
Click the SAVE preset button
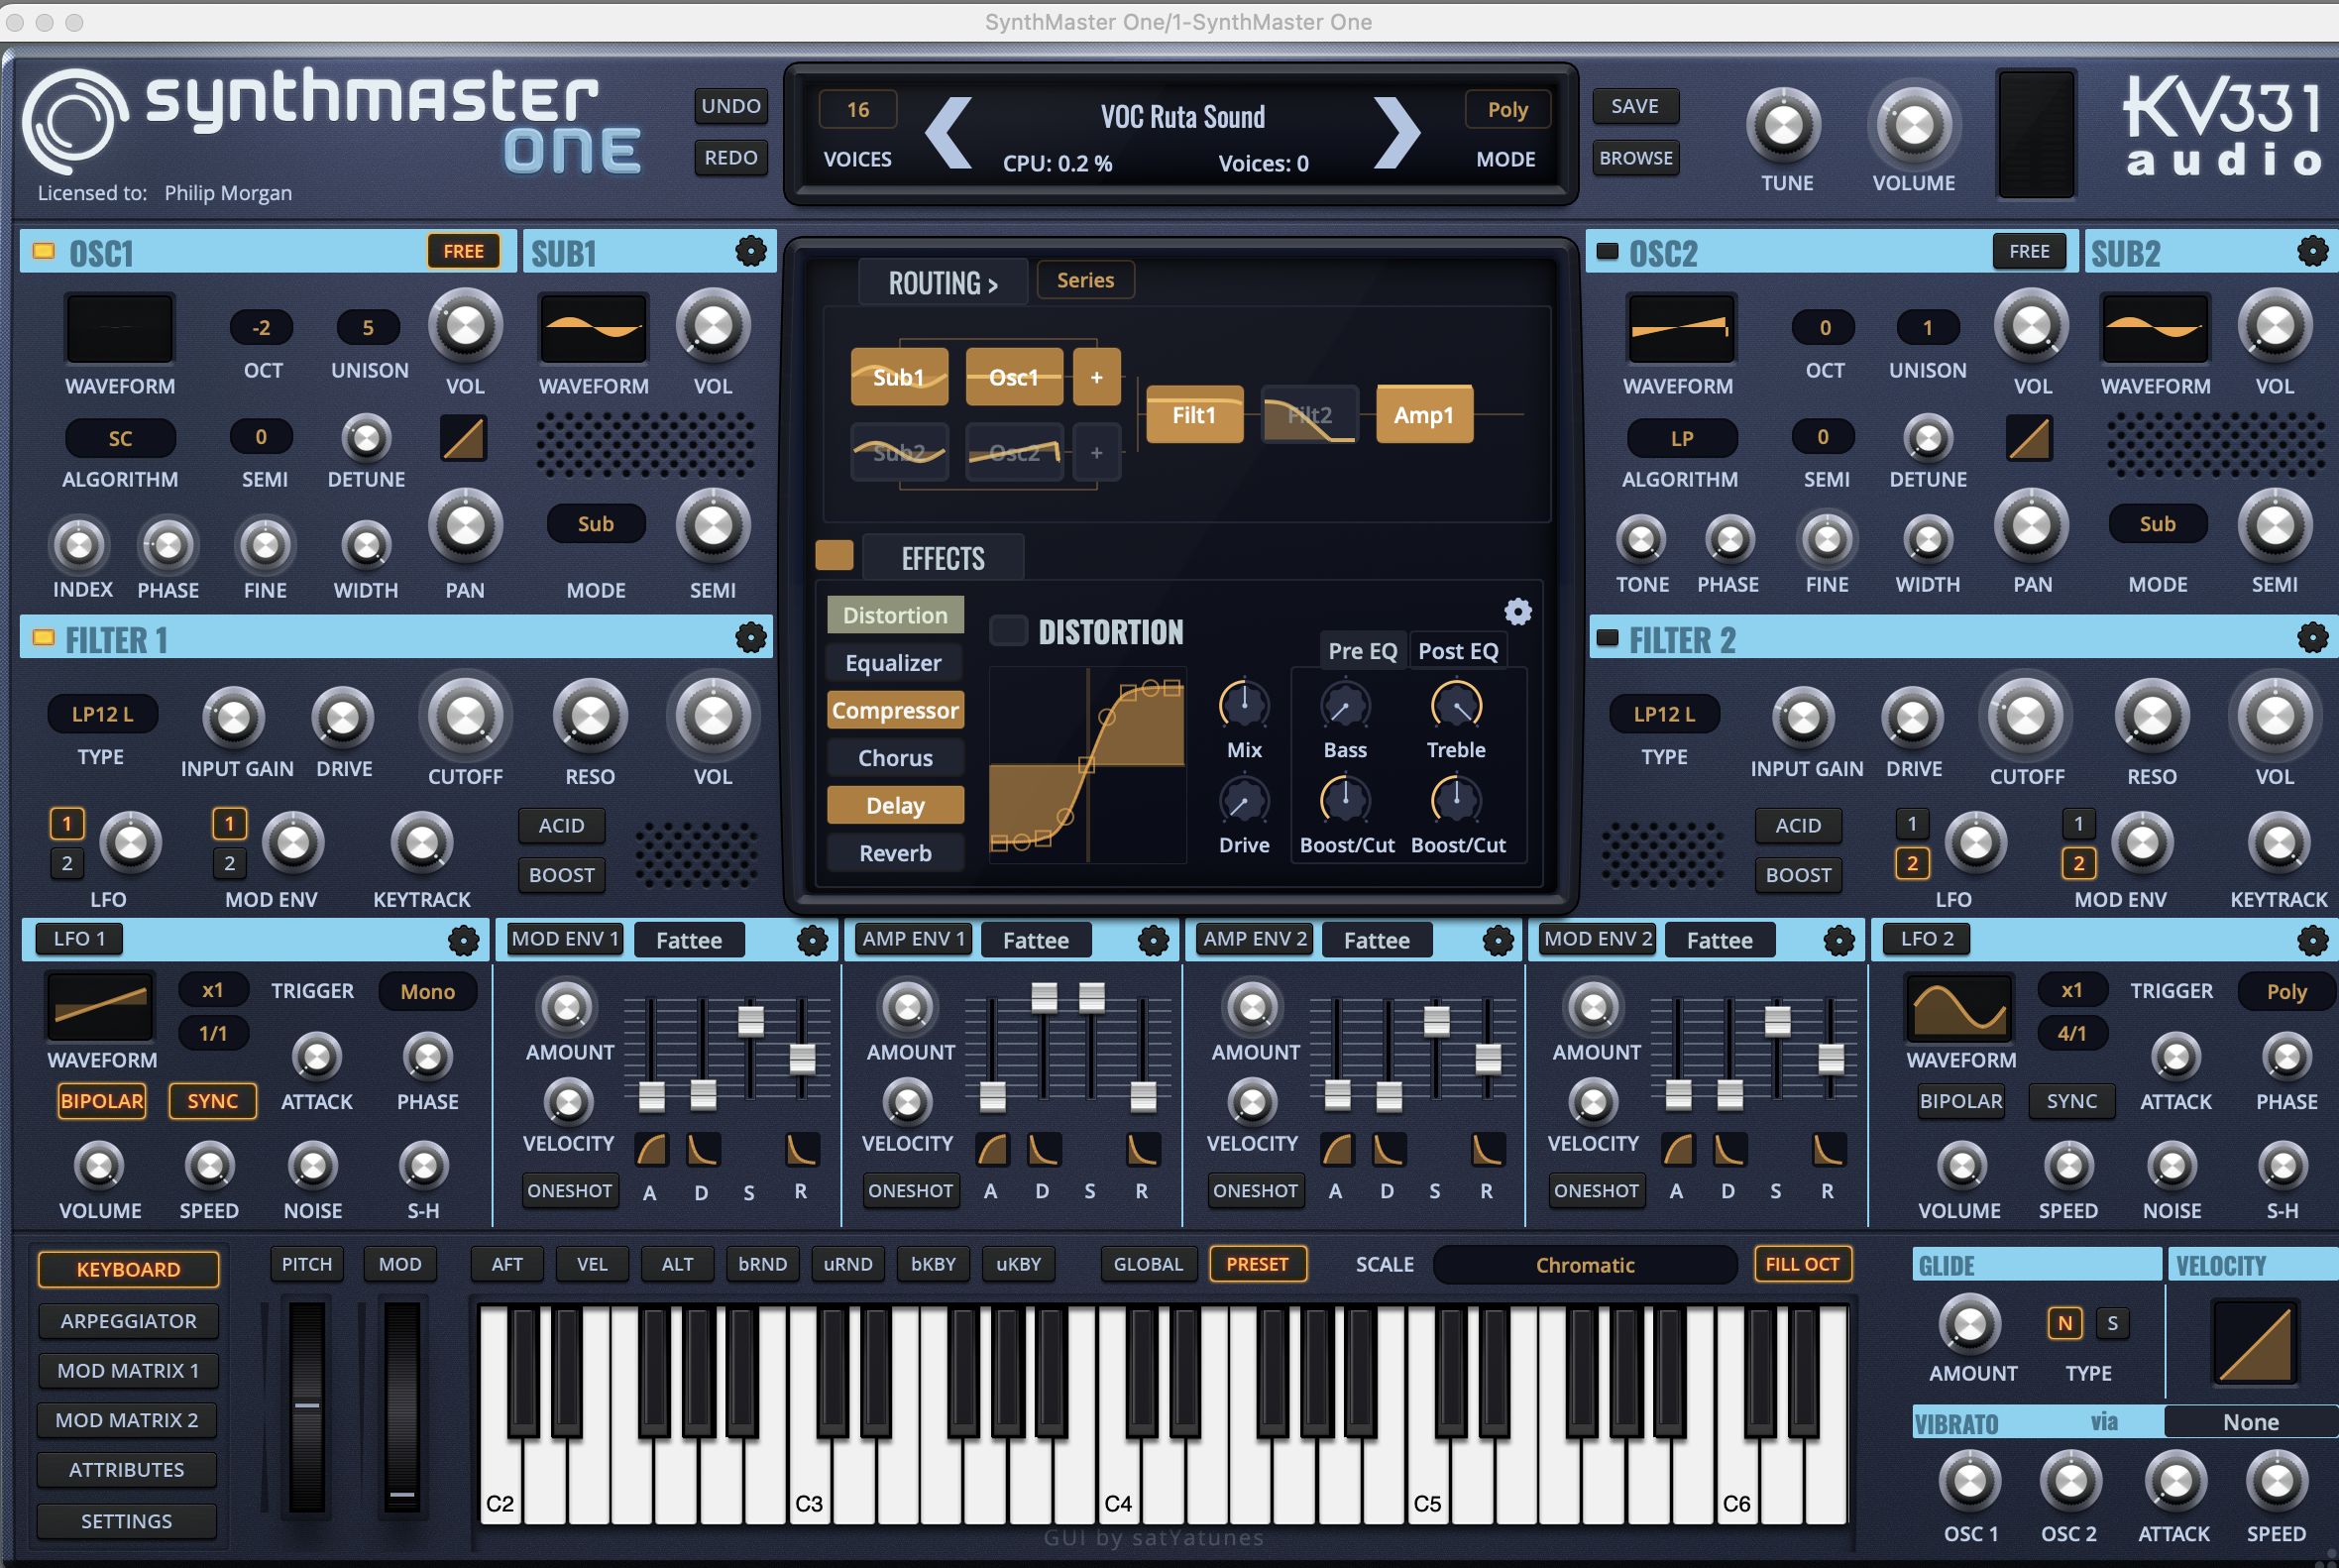1634,106
